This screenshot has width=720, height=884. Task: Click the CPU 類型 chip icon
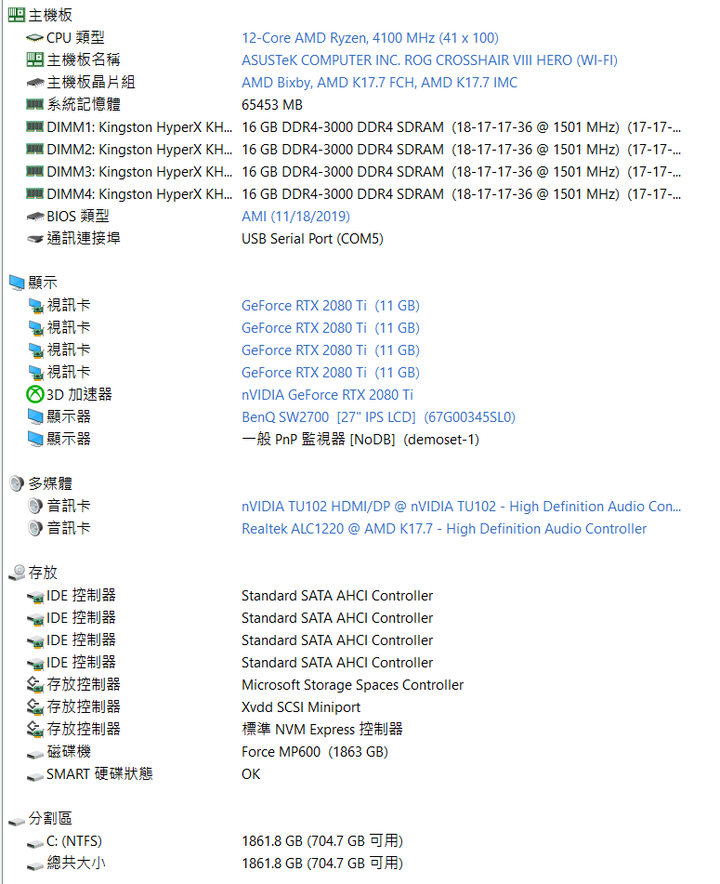pyautogui.click(x=35, y=38)
